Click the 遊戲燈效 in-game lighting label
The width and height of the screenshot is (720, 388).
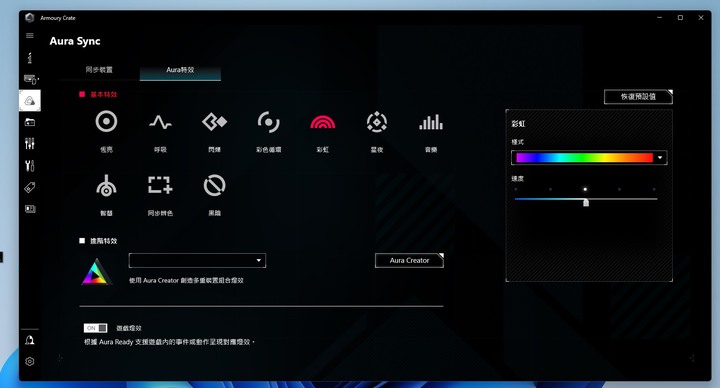pos(129,328)
